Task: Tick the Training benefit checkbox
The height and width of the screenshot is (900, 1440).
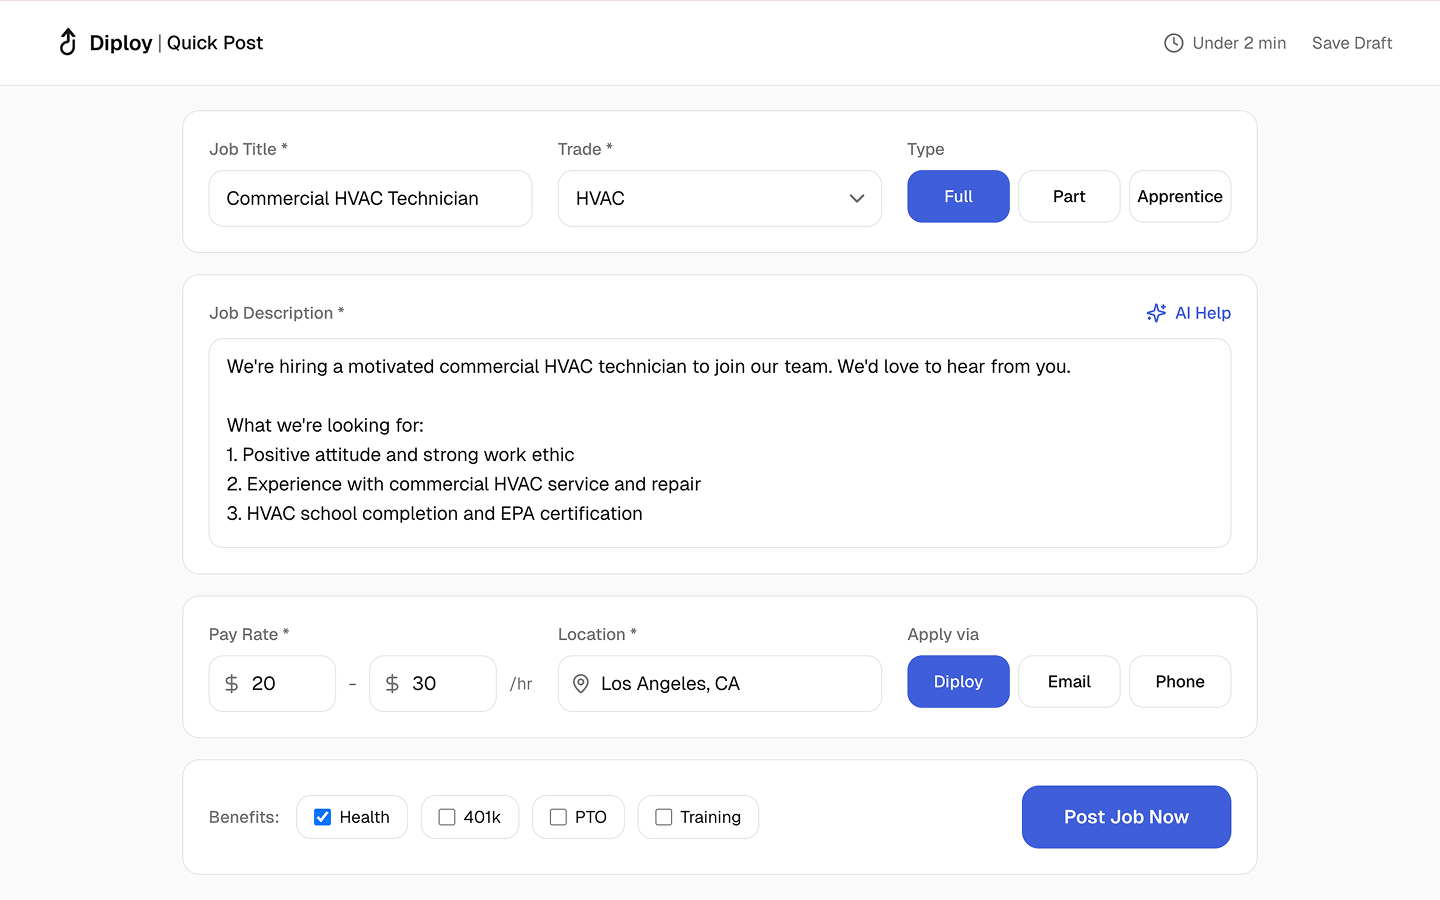Action: (x=663, y=817)
